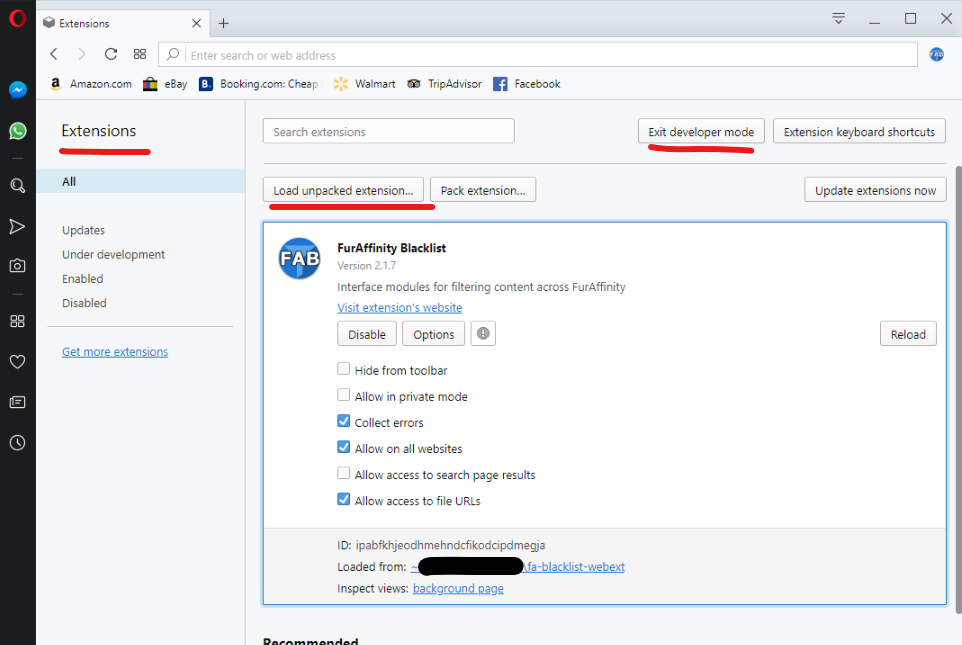The image size is (962, 645).
Task: Click the FAB extension toolbar icon
Action: (936, 55)
